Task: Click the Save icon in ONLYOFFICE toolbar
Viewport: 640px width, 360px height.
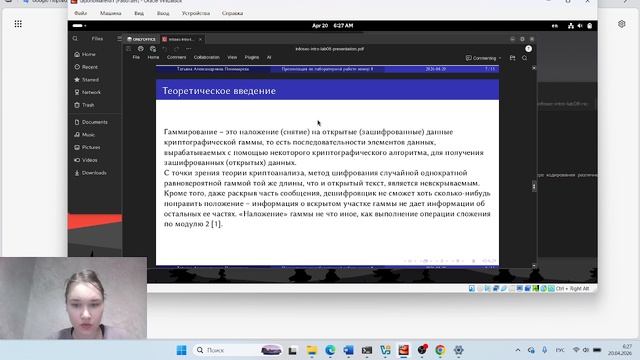Action: click(x=128, y=49)
